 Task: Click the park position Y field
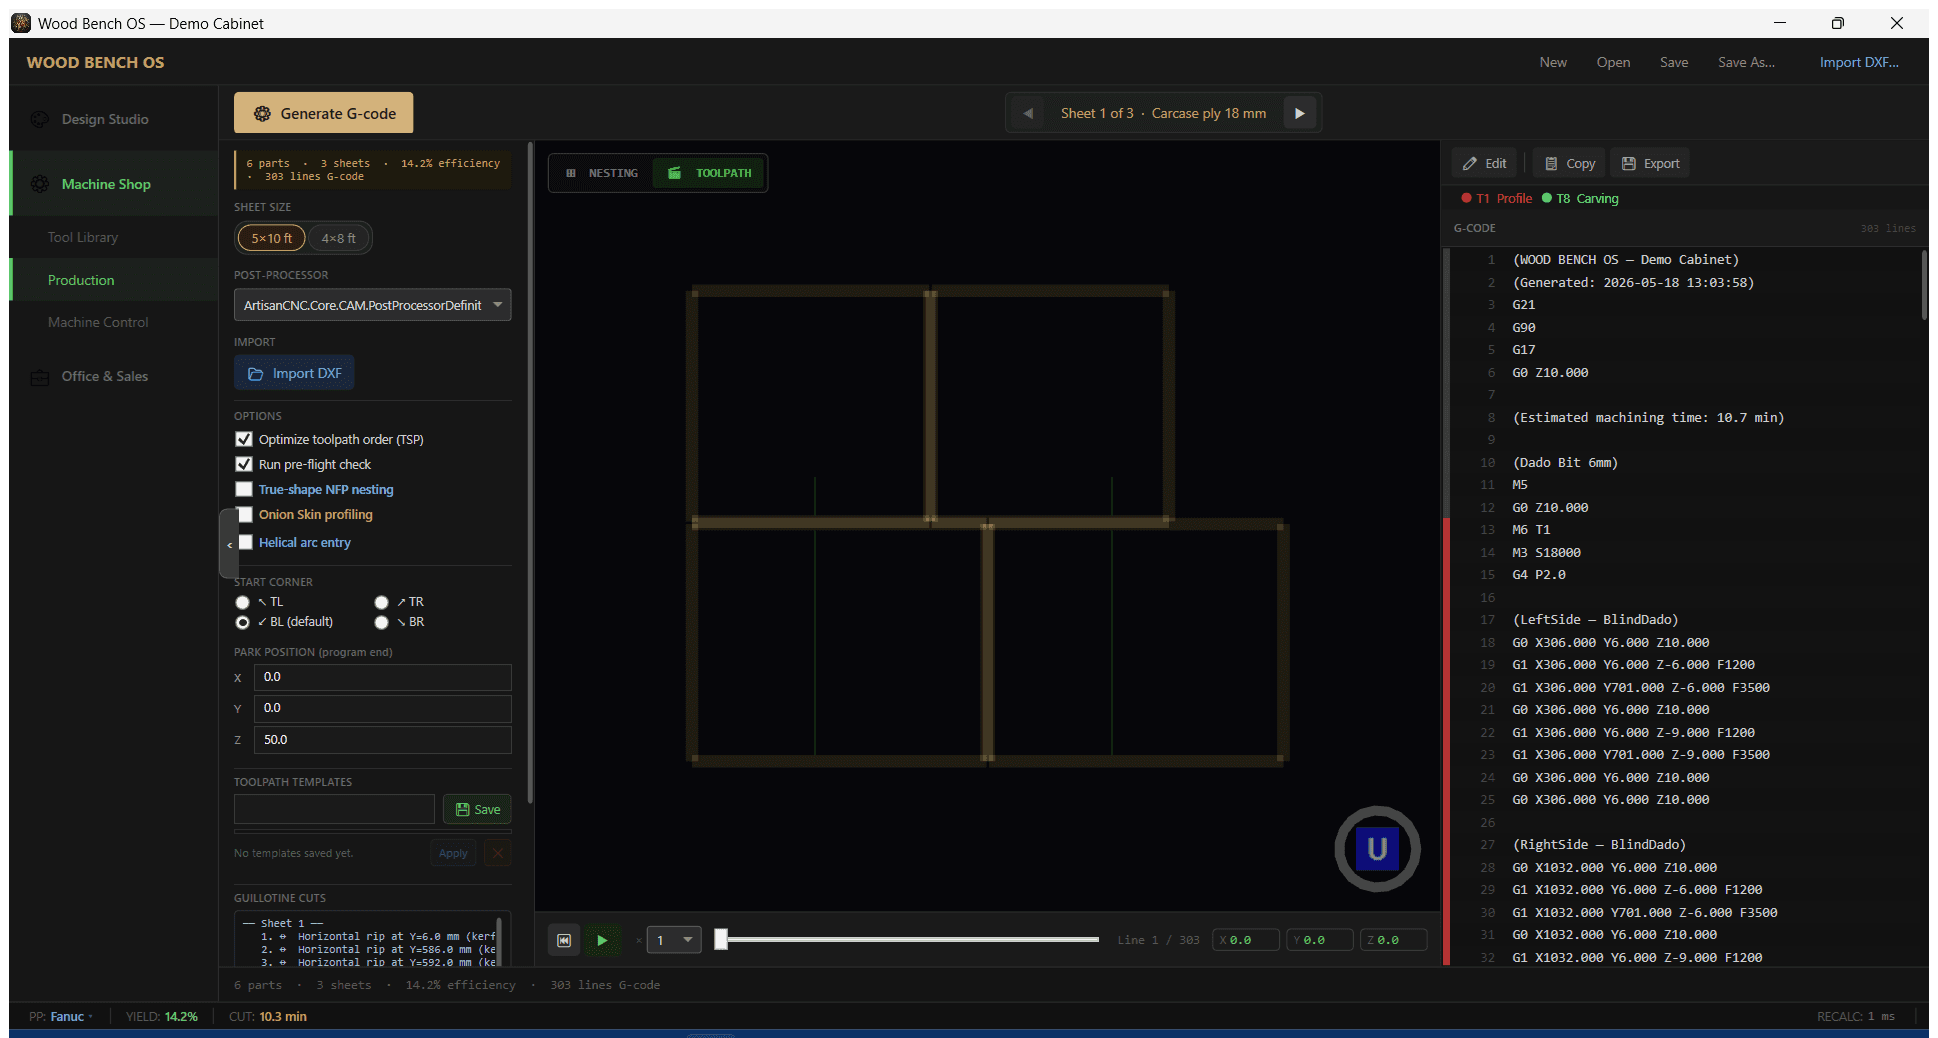(382, 708)
